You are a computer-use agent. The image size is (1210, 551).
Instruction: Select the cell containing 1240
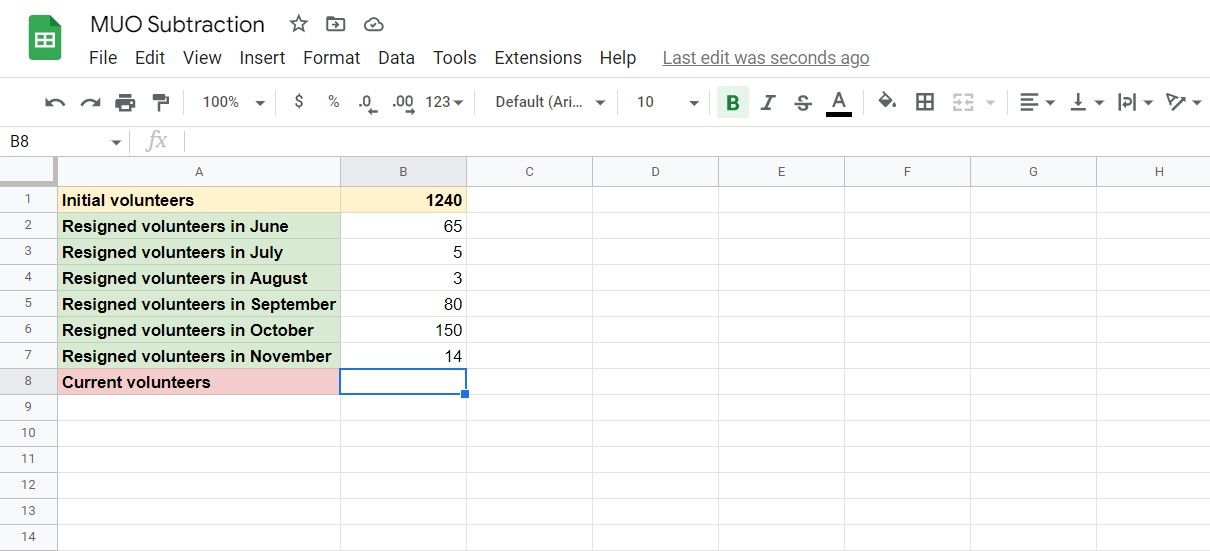tap(403, 200)
